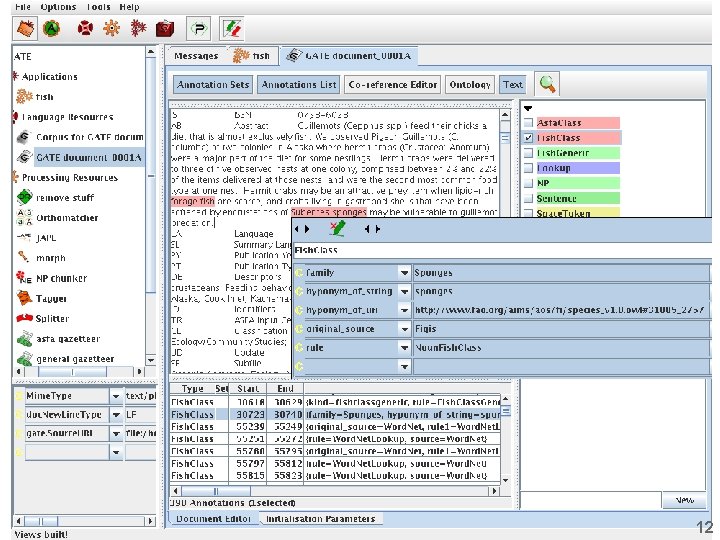
Task: Click the red lifebuoy toolbar icon
Action: [x=87, y=28]
